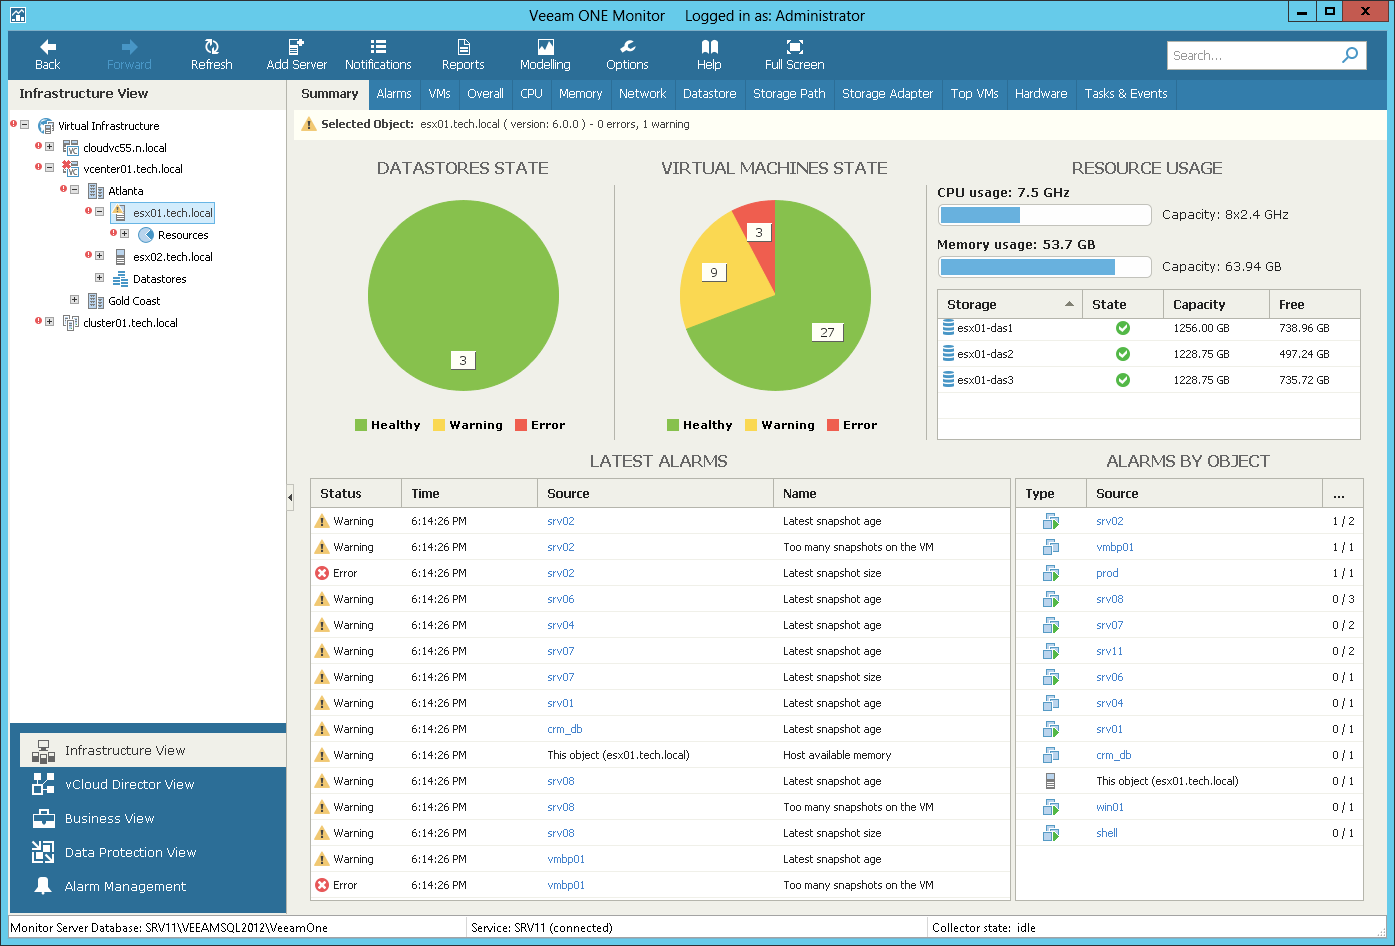Click the Memory usage bar
The image size is (1395, 946).
click(x=1045, y=267)
